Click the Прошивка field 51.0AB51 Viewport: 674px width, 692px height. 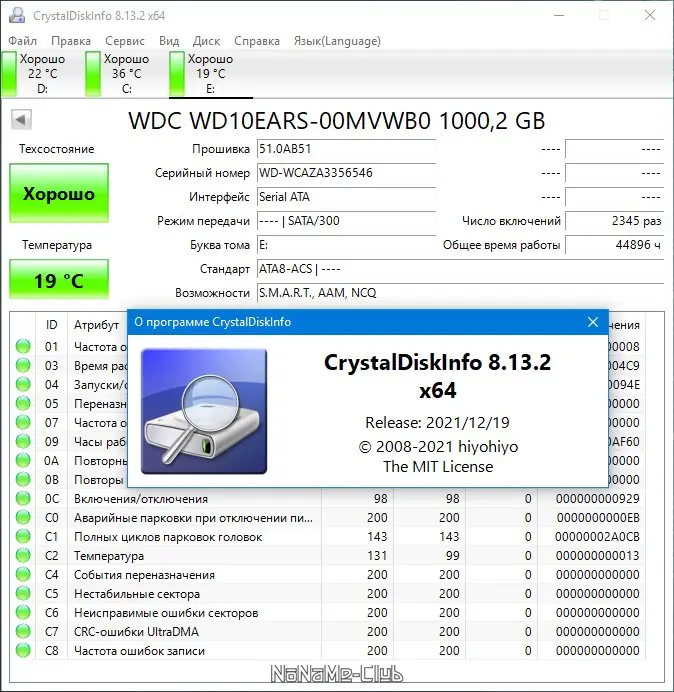coord(346,149)
